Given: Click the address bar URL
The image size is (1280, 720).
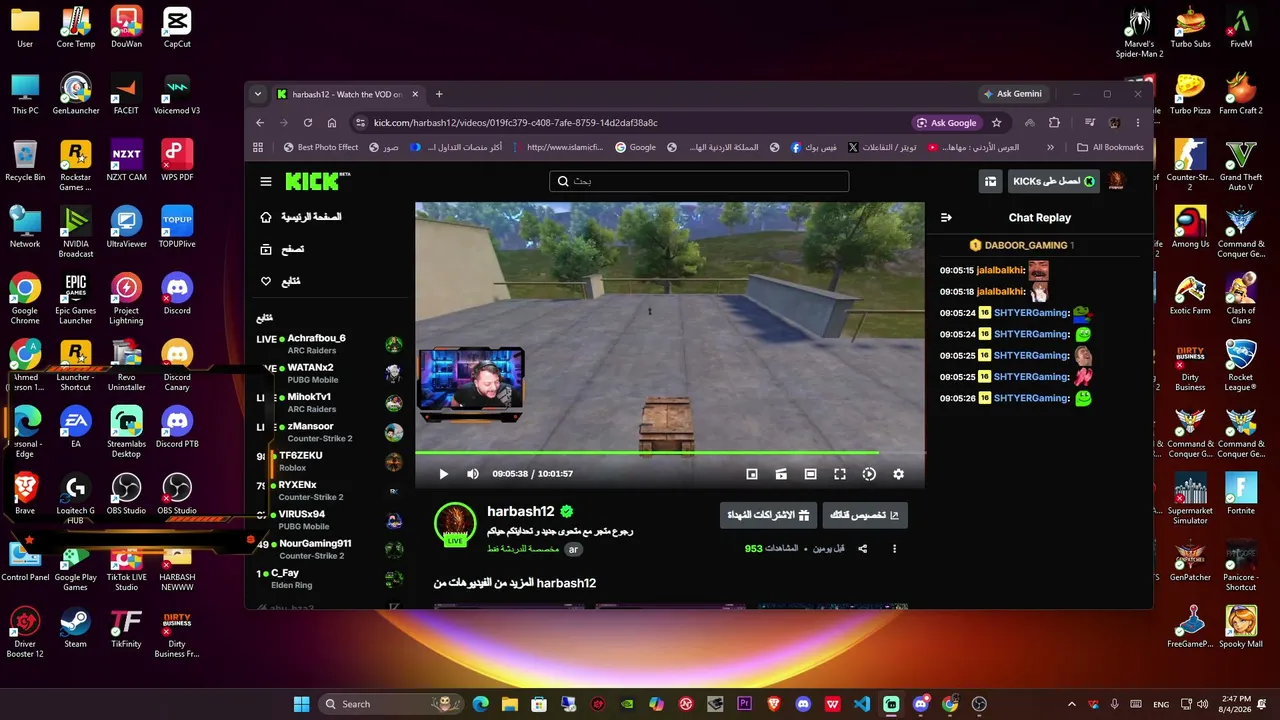Looking at the screenshot, I should (x=515, y=123).
